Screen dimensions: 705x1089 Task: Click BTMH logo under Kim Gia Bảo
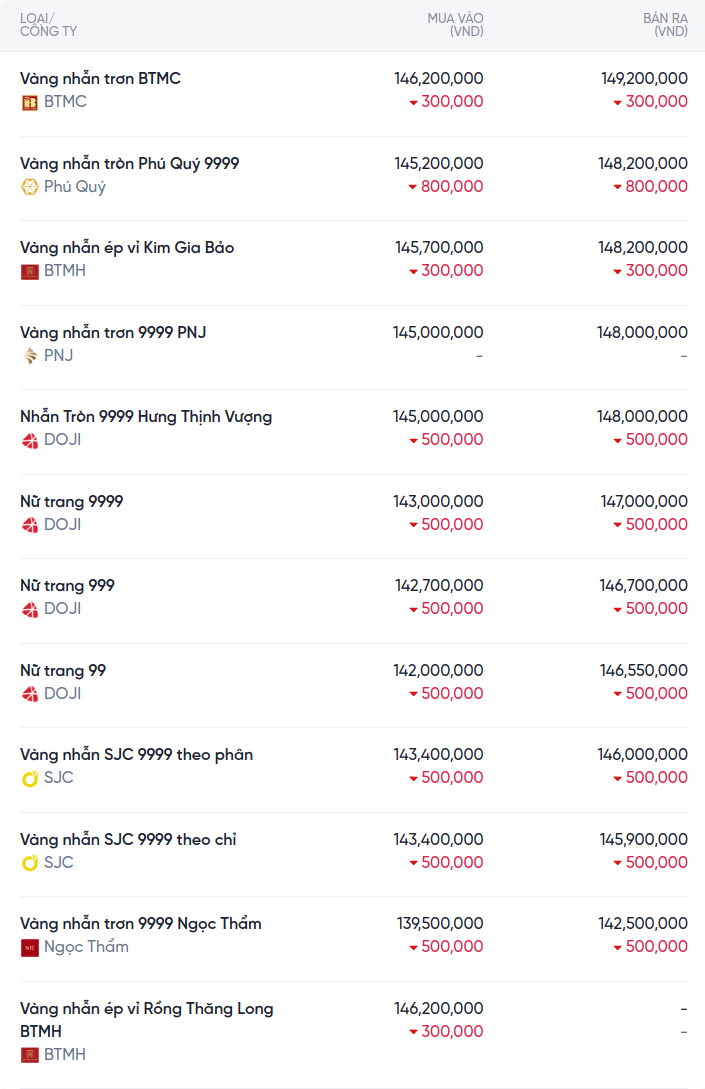pyautogui.click(x=30, y=271)
